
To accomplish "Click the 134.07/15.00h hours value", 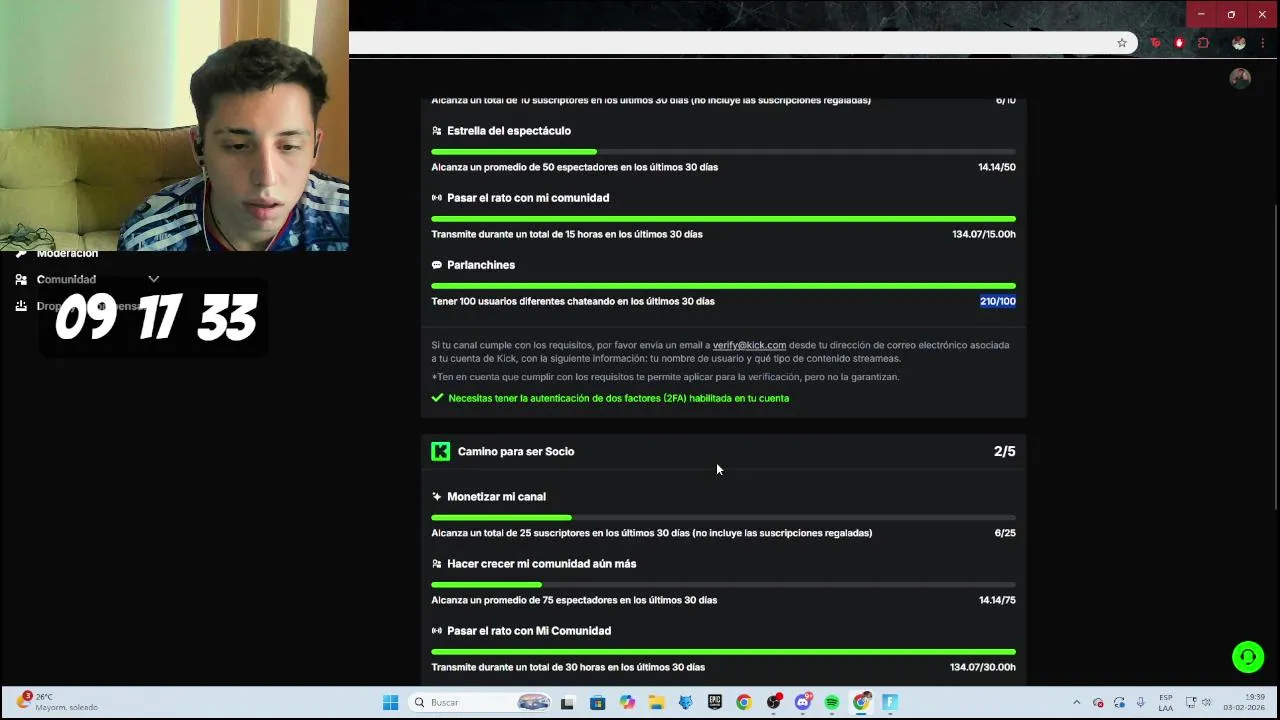I will coord(984,234).
